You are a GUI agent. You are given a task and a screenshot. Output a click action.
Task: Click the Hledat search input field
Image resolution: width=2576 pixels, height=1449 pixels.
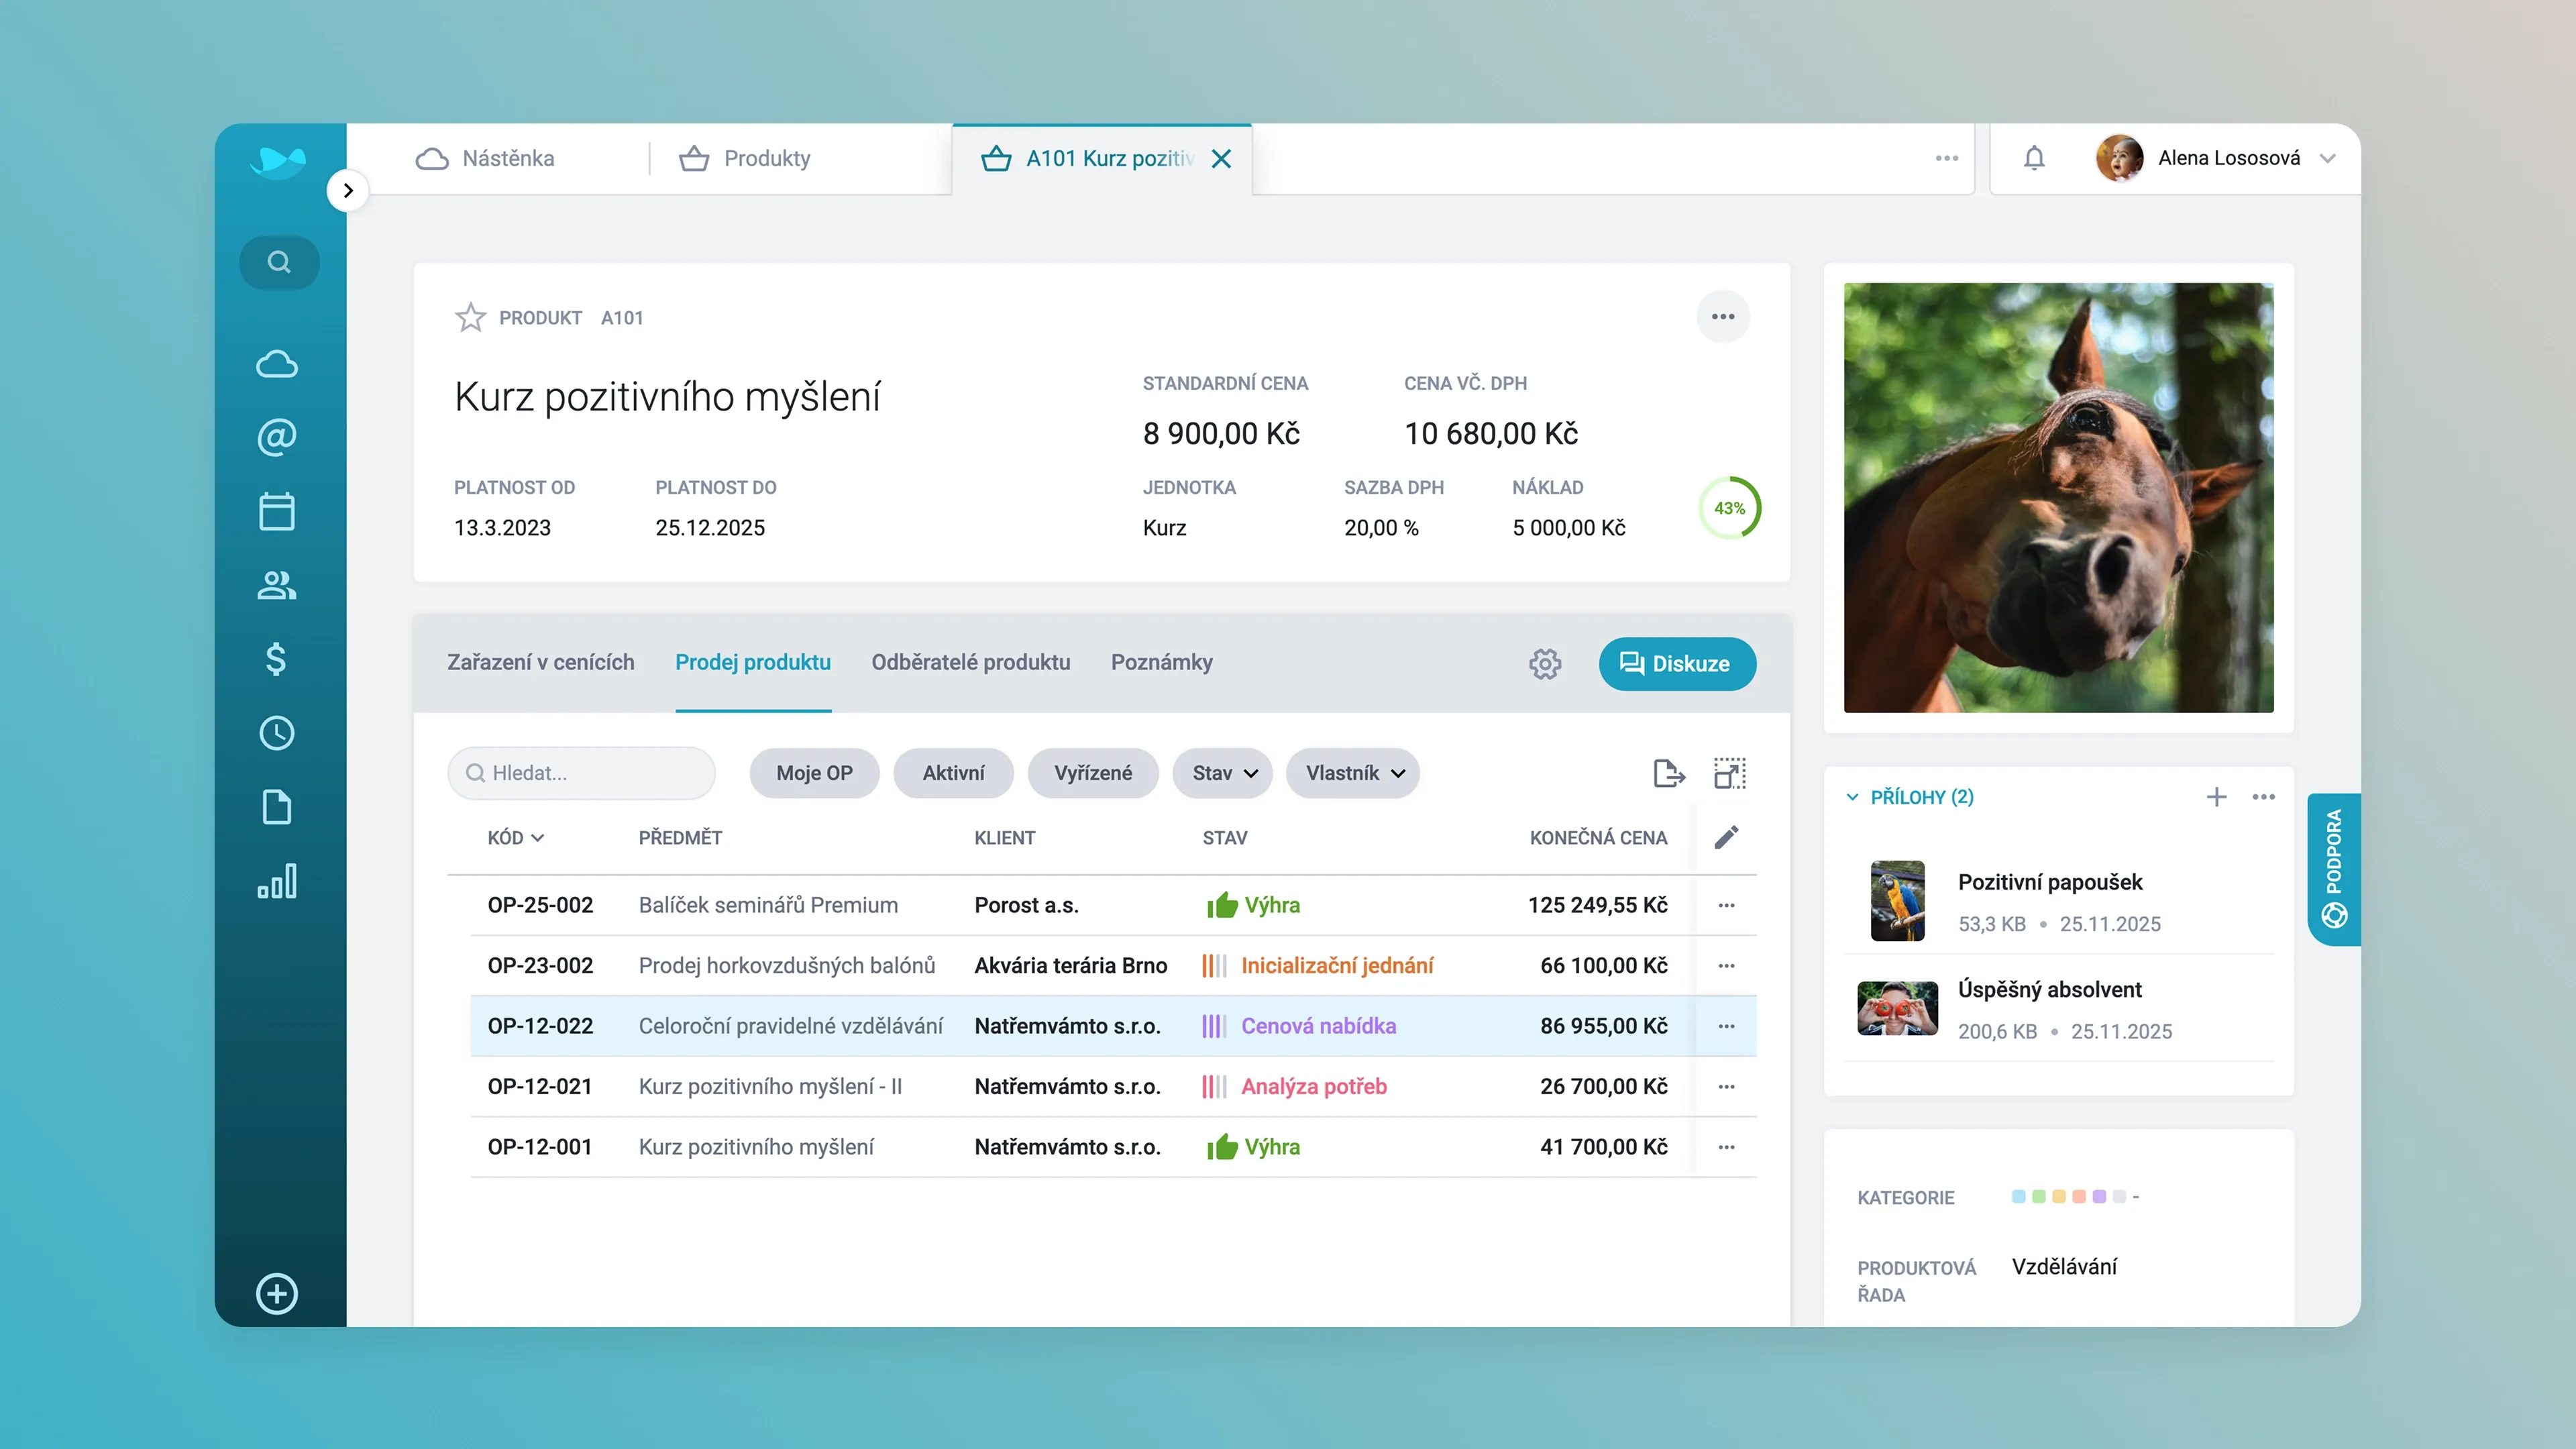click(x=582, y=773)
